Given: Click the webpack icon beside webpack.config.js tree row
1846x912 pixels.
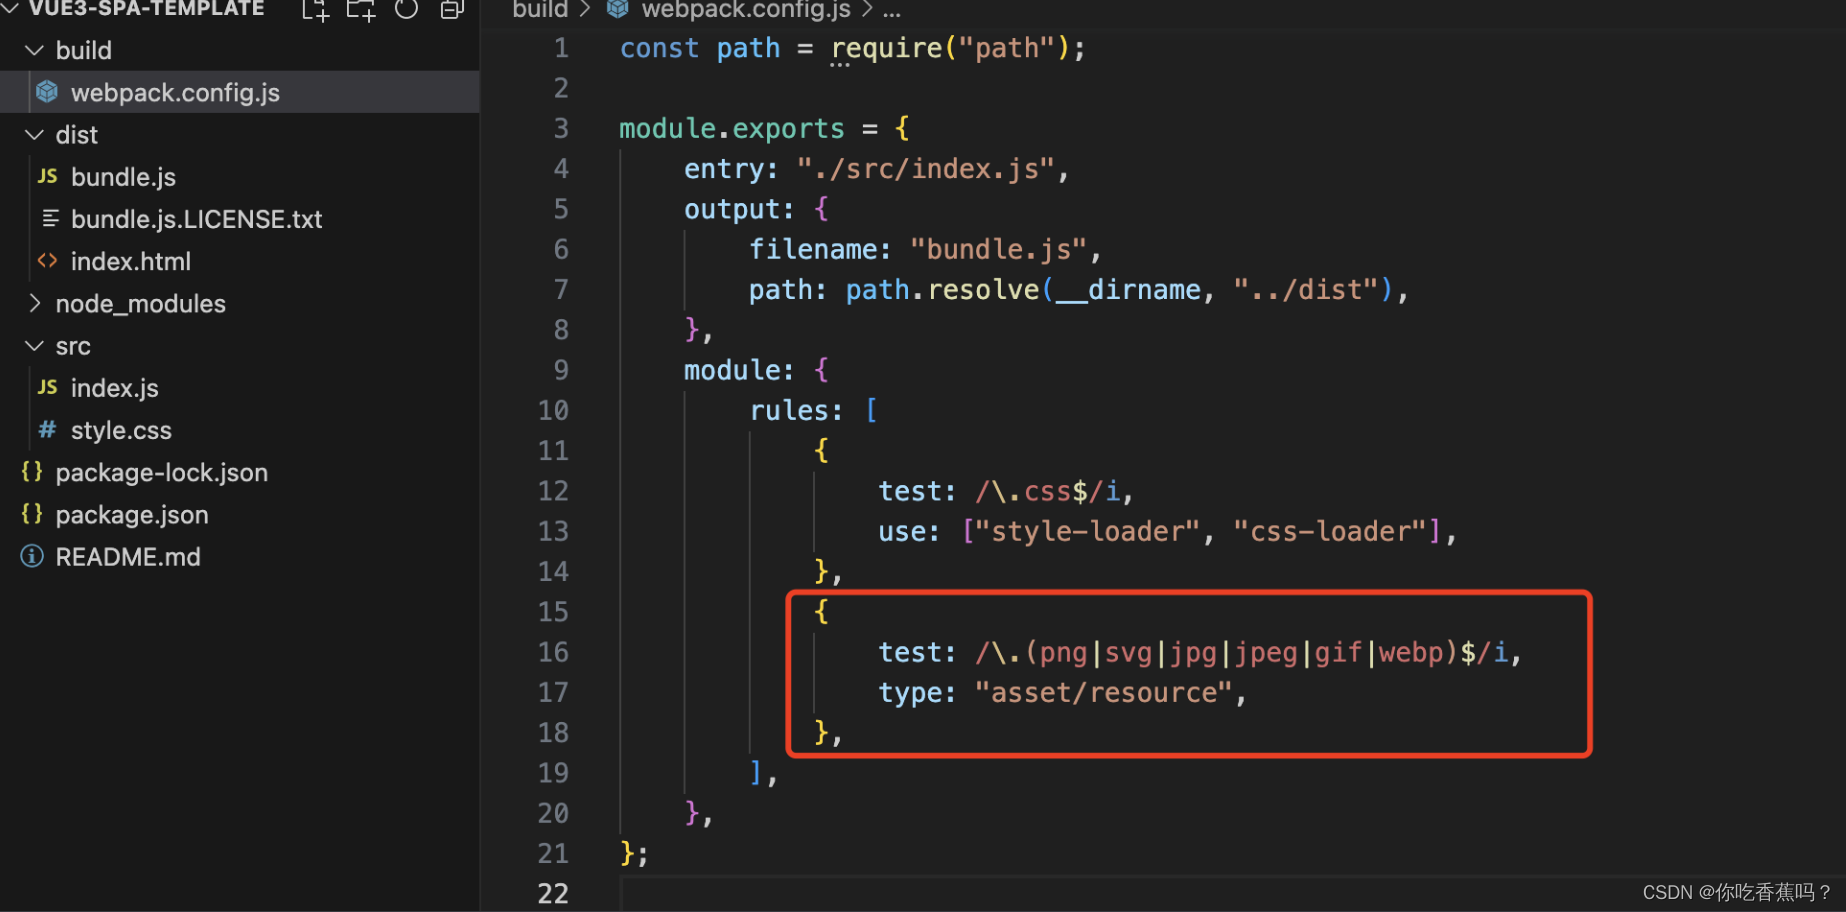Looking at the screenshot, I should click(47, 92).
